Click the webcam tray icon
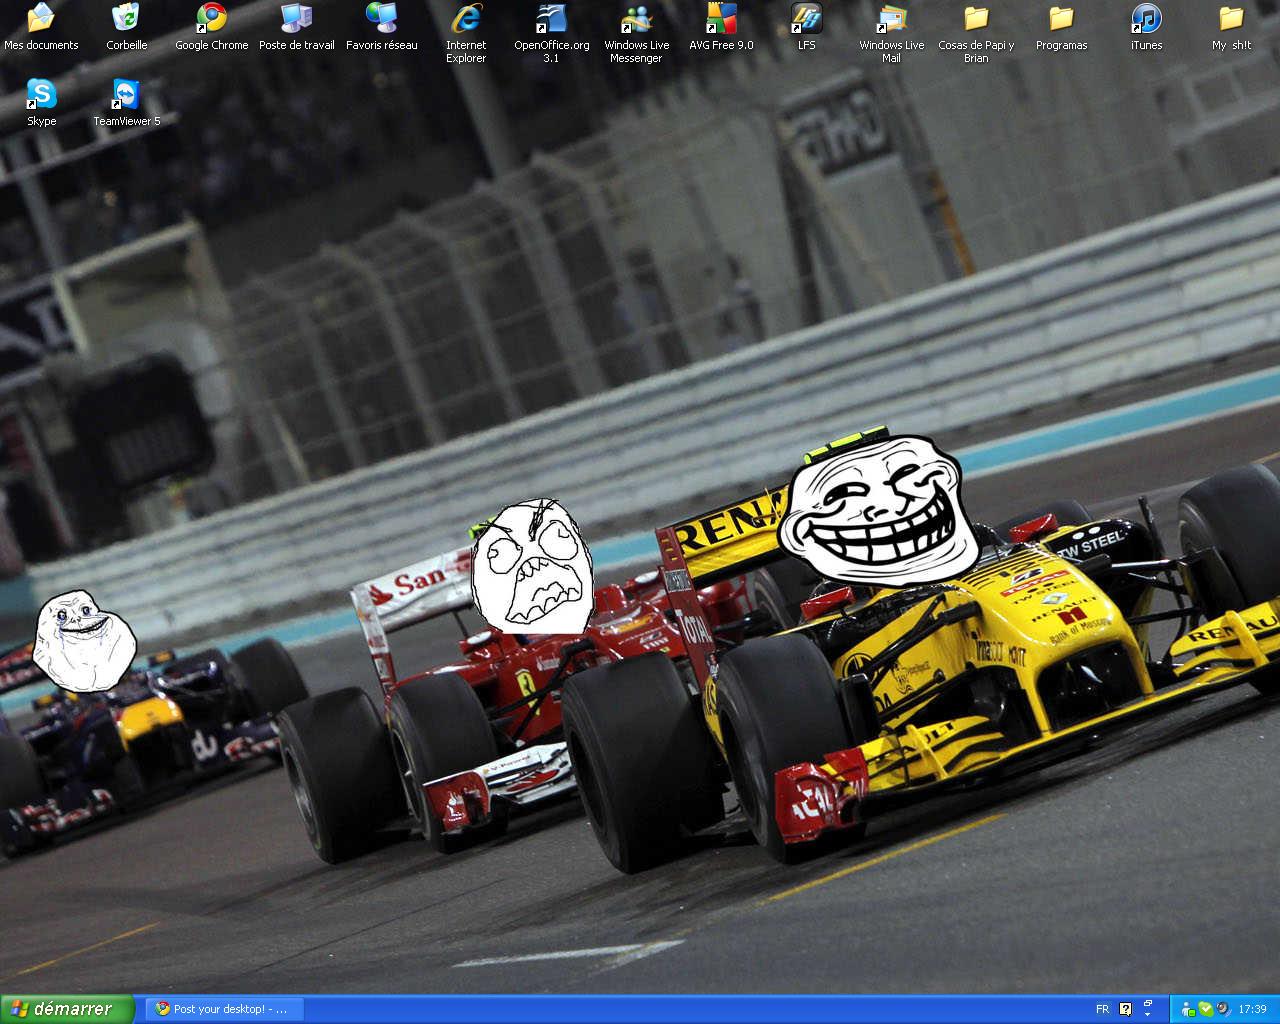The width and height of the screenshot is (1280, 1024). 1221,1009
